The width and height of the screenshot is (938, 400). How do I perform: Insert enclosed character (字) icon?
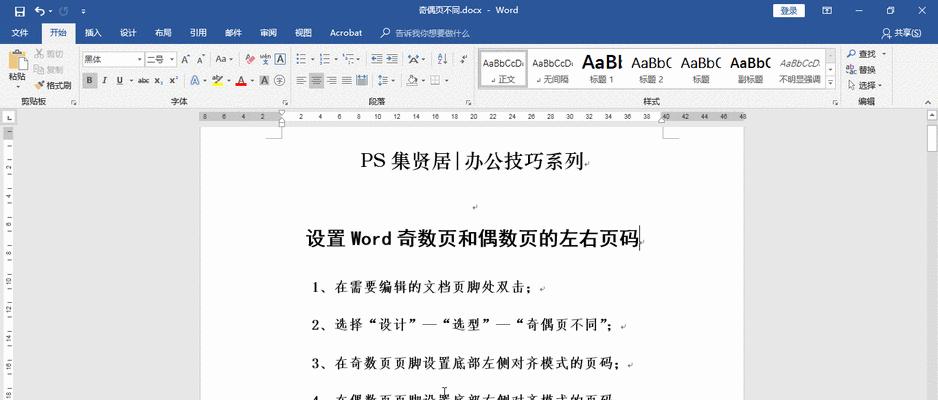click(279, 80)
